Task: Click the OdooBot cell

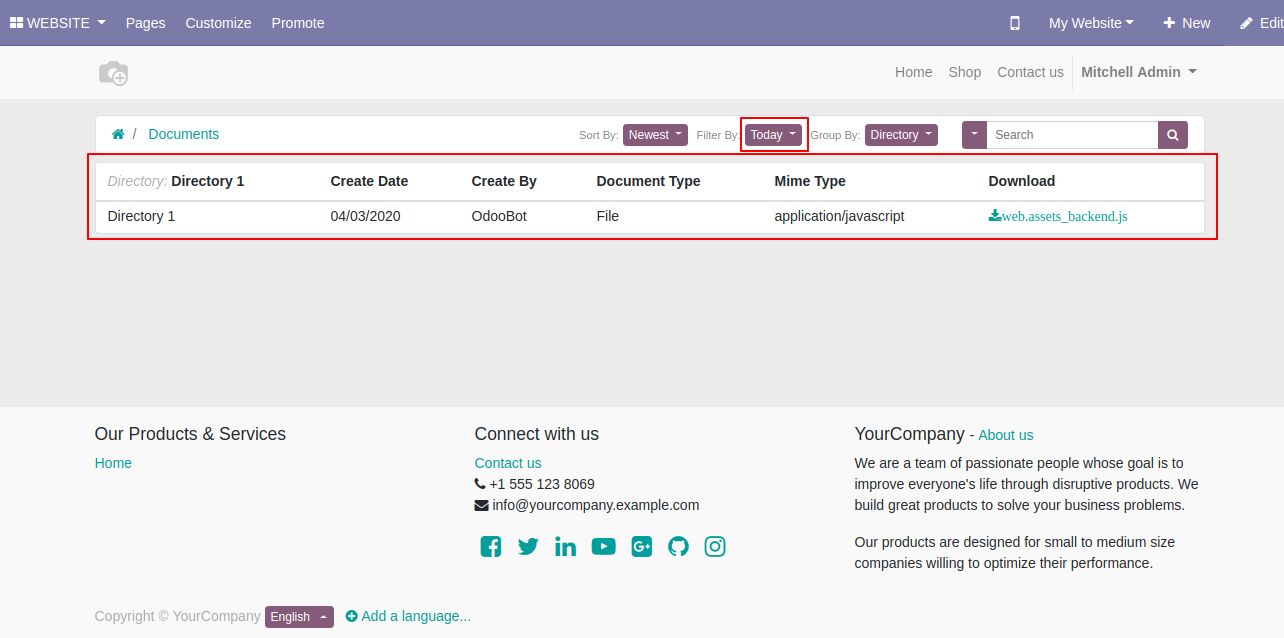Action: [499, 216]
